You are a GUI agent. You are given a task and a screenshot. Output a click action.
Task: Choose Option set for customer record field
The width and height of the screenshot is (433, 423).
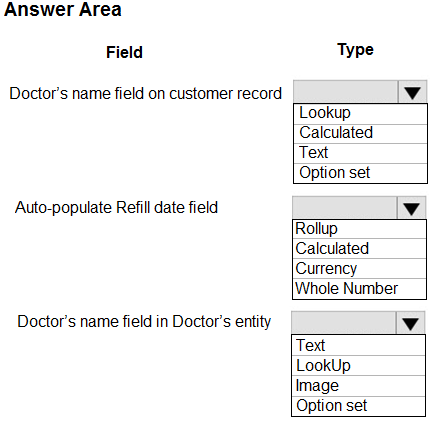point(360,173)
